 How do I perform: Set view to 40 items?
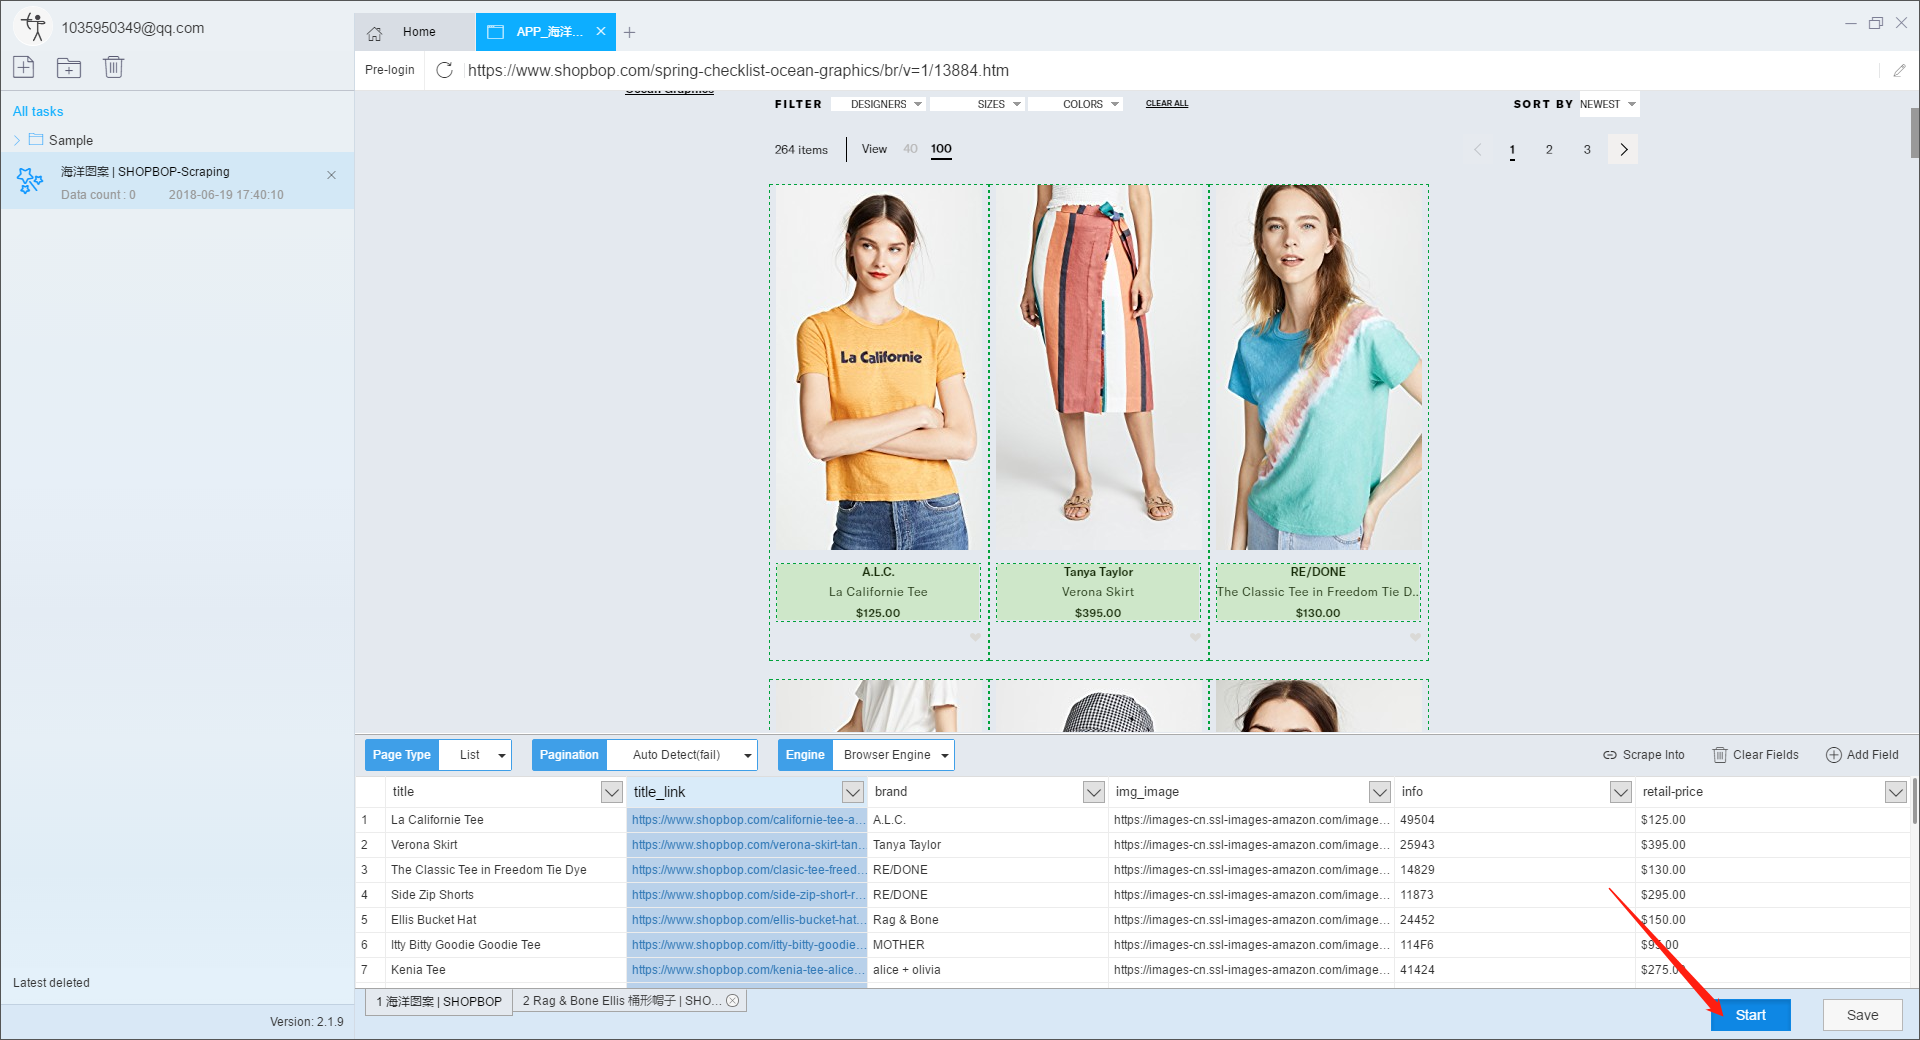point(910,149)
